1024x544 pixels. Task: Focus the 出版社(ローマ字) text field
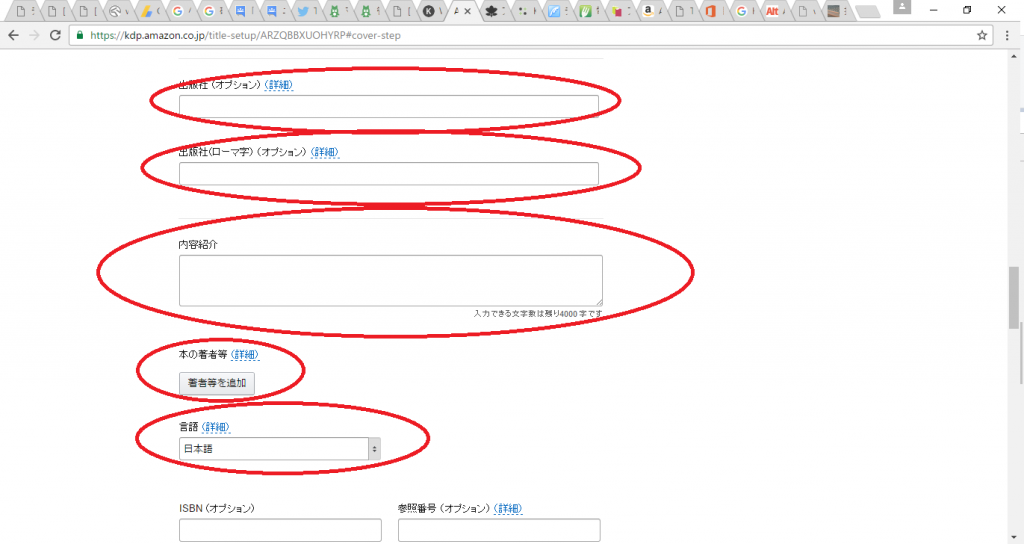click(x=389, y=174)
